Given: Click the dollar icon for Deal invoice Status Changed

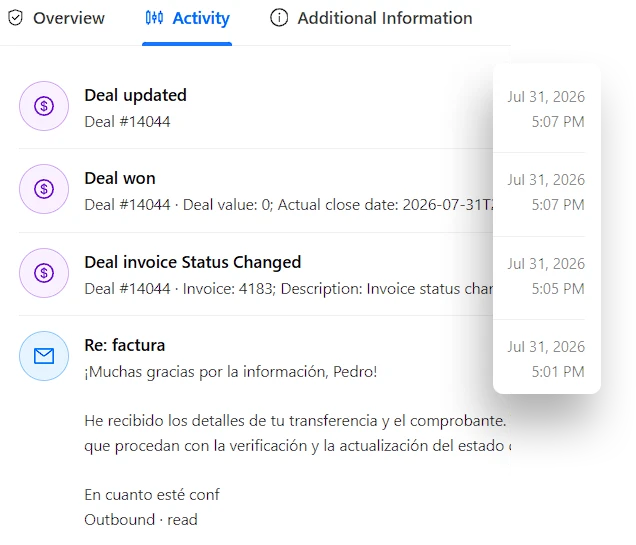Looking at the screenshot, I should click(44, 273).
